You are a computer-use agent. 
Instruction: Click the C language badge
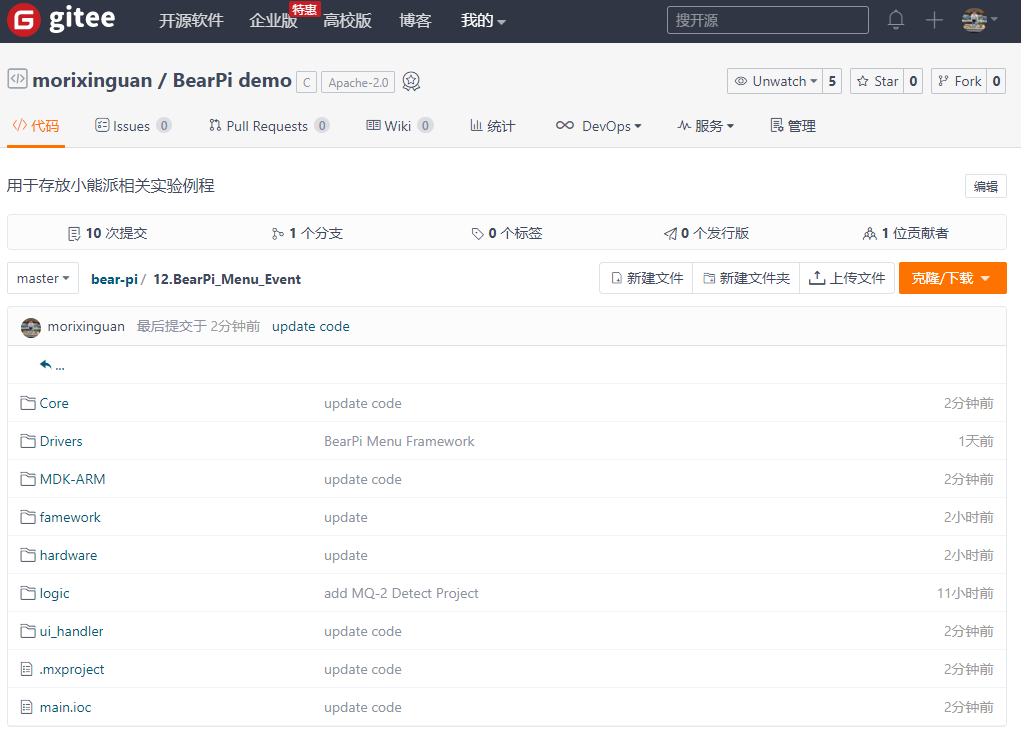[x=307, y=83]
